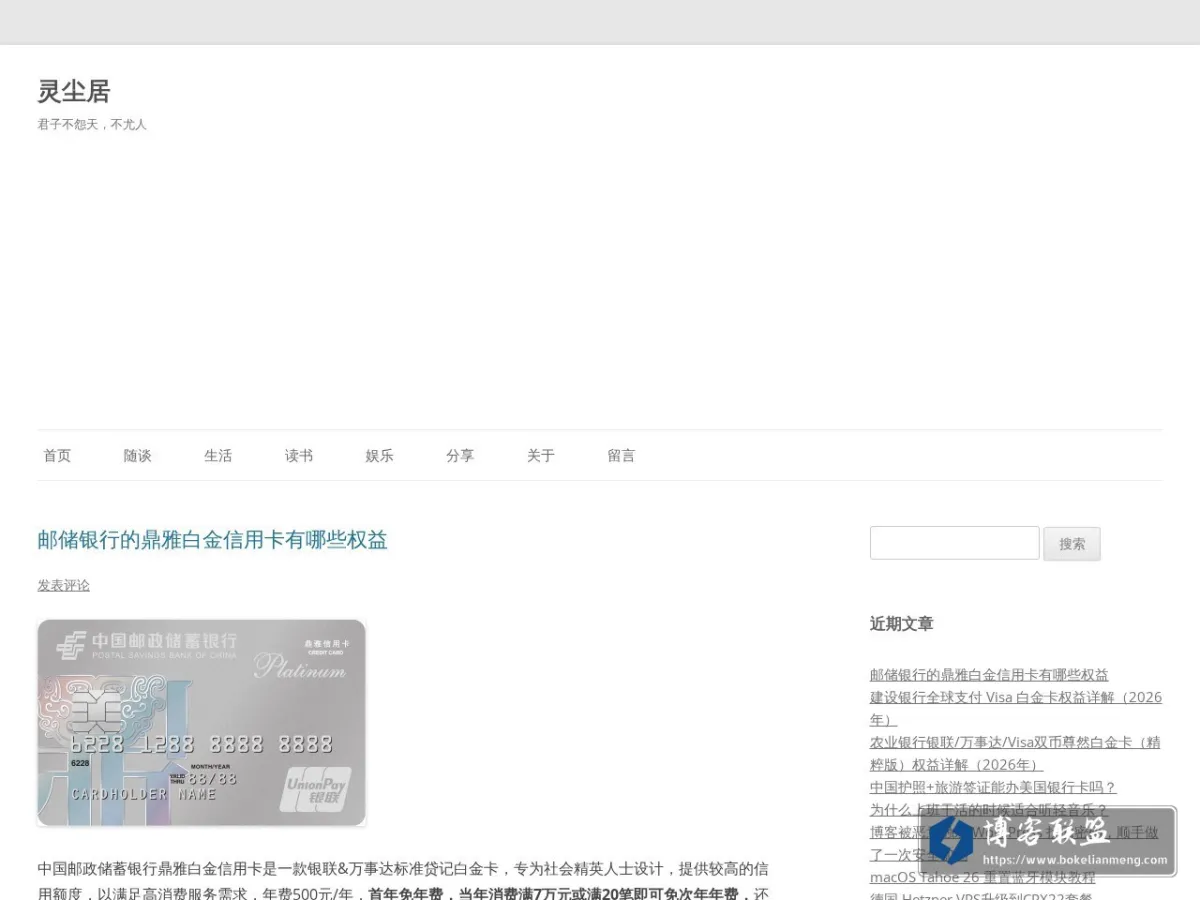Open the 灵尘居 site title link

[x=74, y=91]
